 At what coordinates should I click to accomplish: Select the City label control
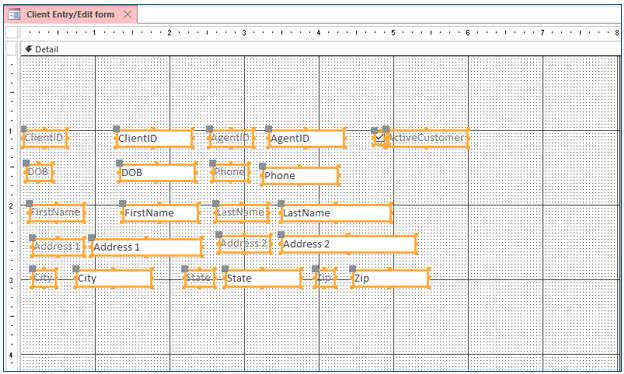click(44, 278)
